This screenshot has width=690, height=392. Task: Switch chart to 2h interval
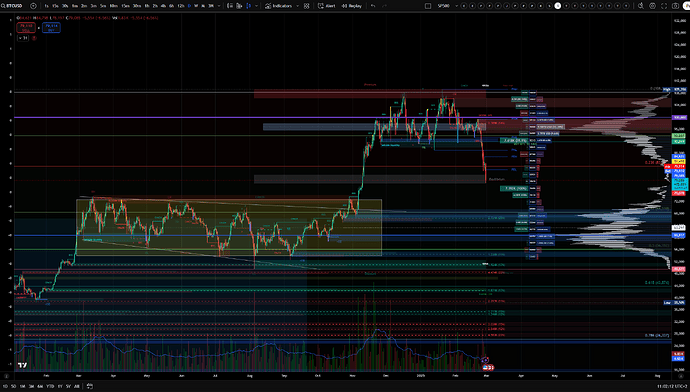(155, 6)
